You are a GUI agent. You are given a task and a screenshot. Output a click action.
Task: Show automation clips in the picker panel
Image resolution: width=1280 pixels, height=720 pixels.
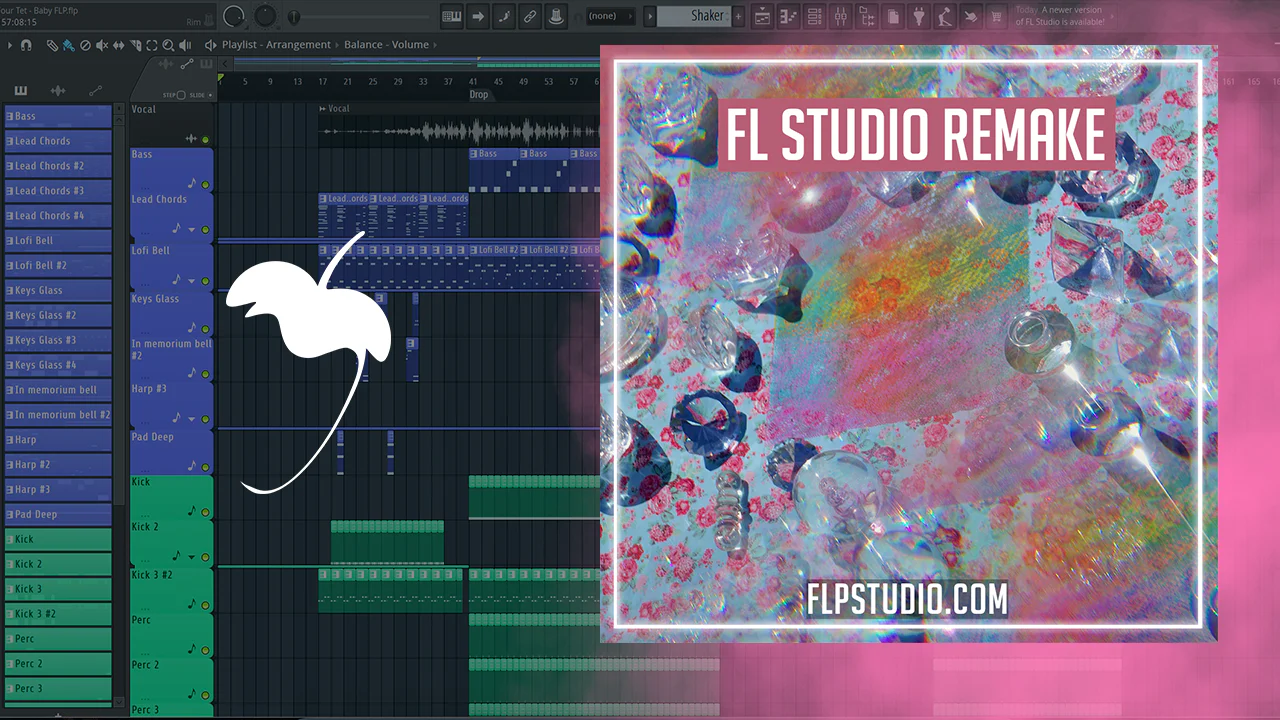(96, 91)
